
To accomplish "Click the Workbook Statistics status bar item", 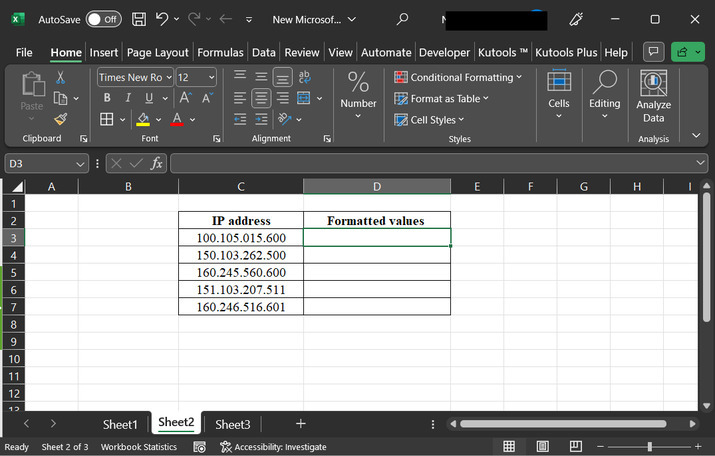I will [x=139, y=447].
